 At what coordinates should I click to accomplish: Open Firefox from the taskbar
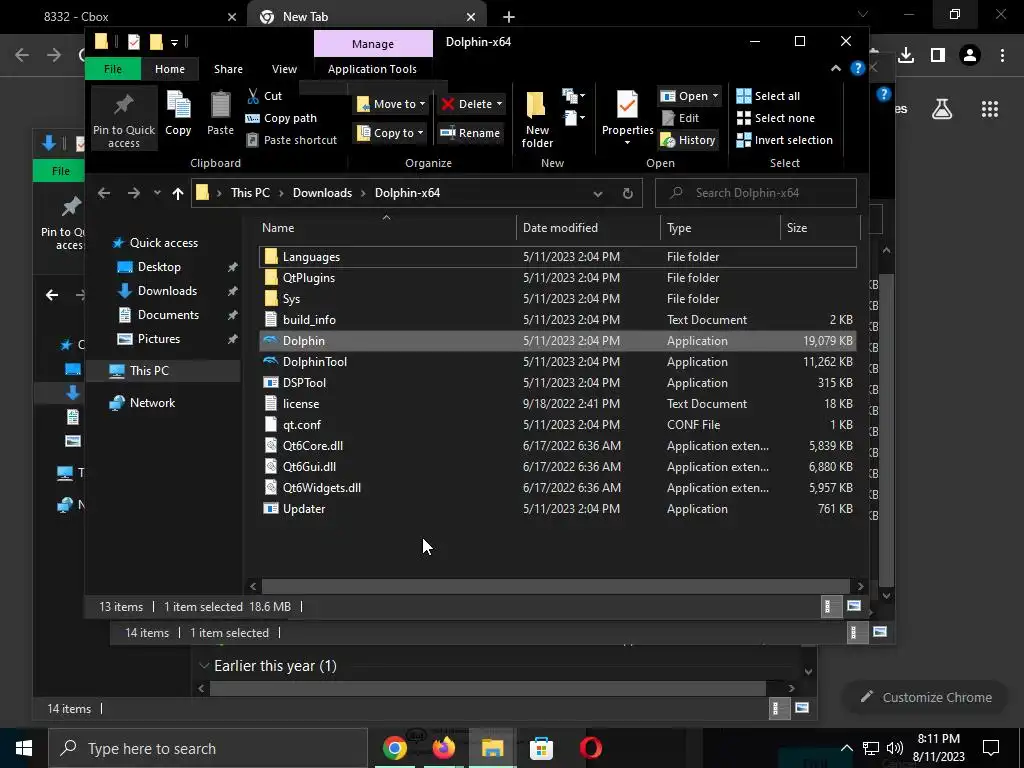coord(443,748)
